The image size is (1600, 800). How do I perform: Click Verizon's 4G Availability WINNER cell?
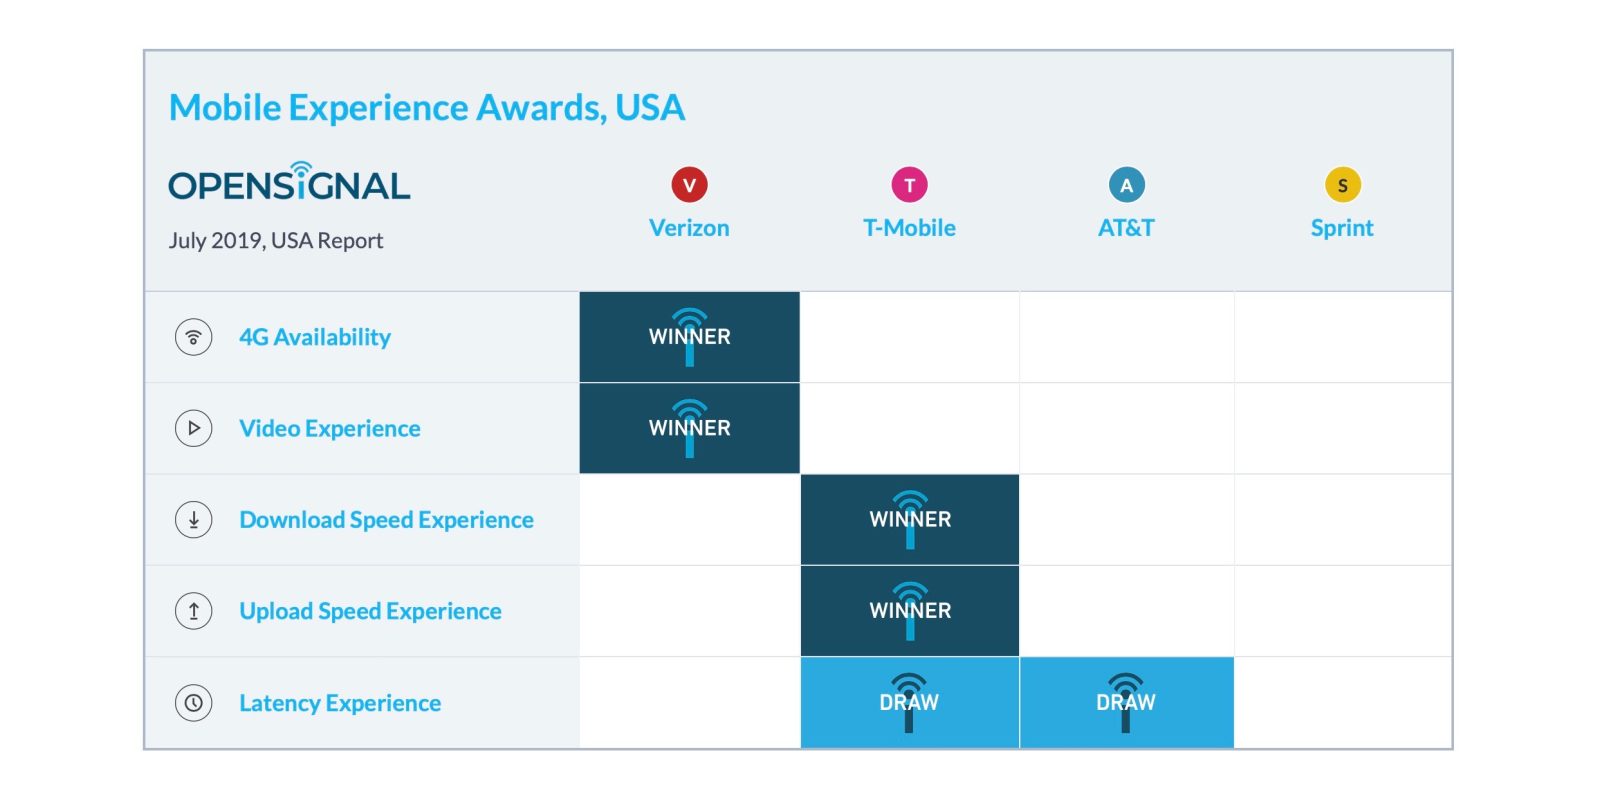[x=689, y=337]
